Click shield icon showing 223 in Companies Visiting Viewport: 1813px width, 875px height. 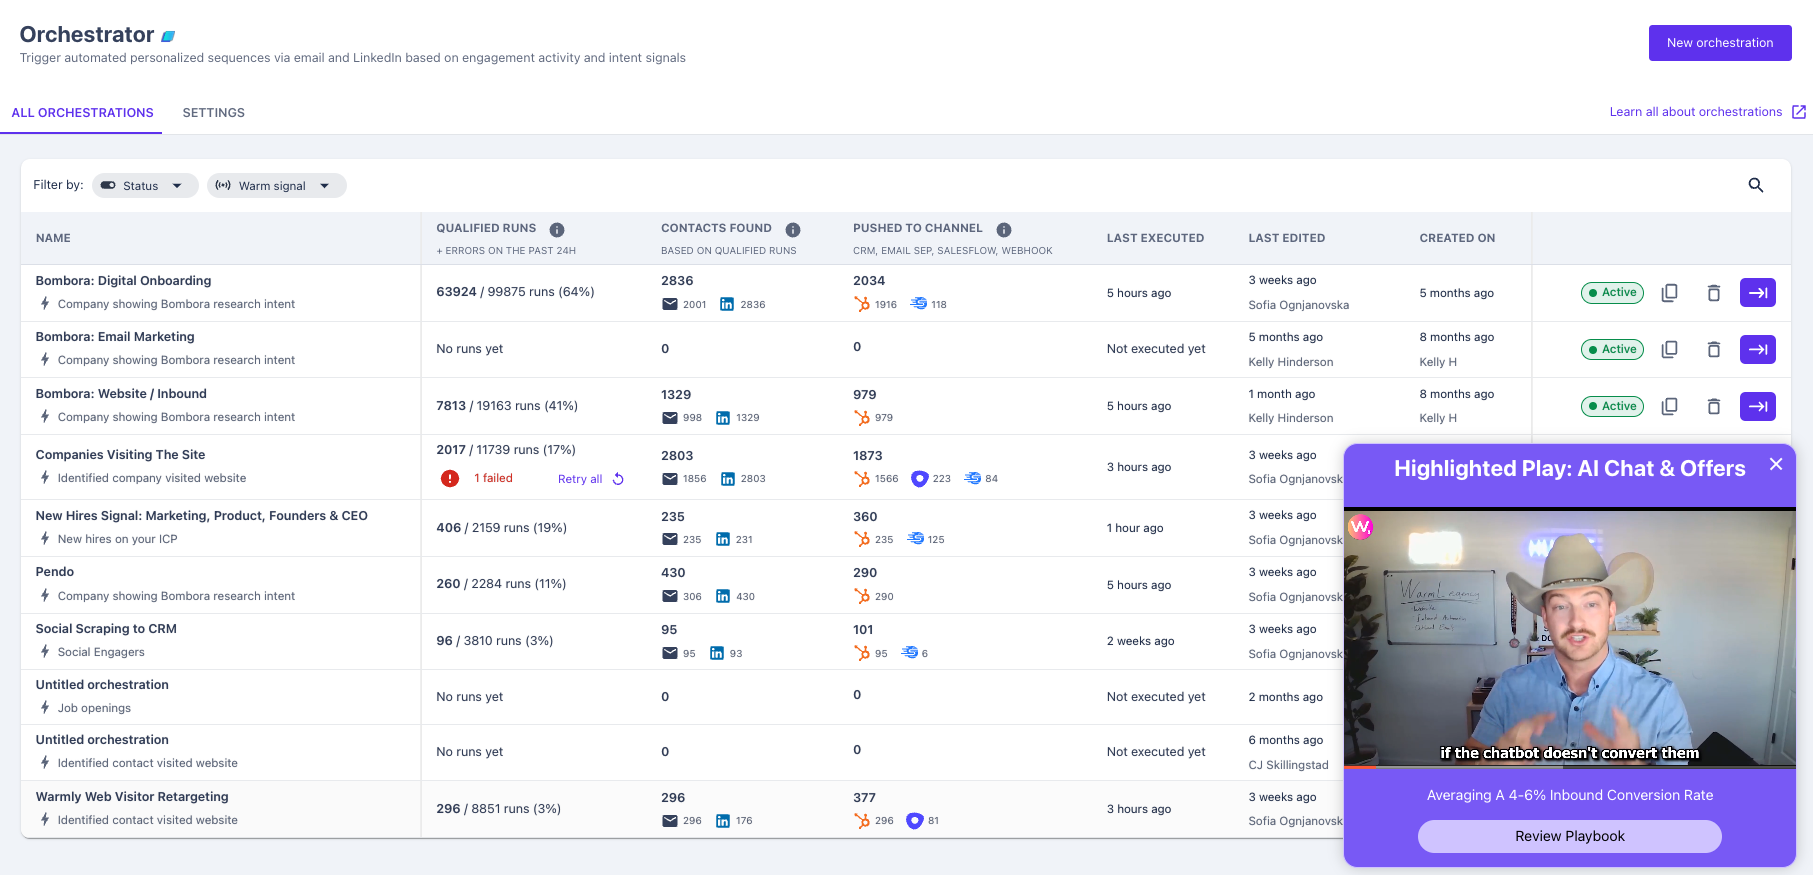point(919,479)
